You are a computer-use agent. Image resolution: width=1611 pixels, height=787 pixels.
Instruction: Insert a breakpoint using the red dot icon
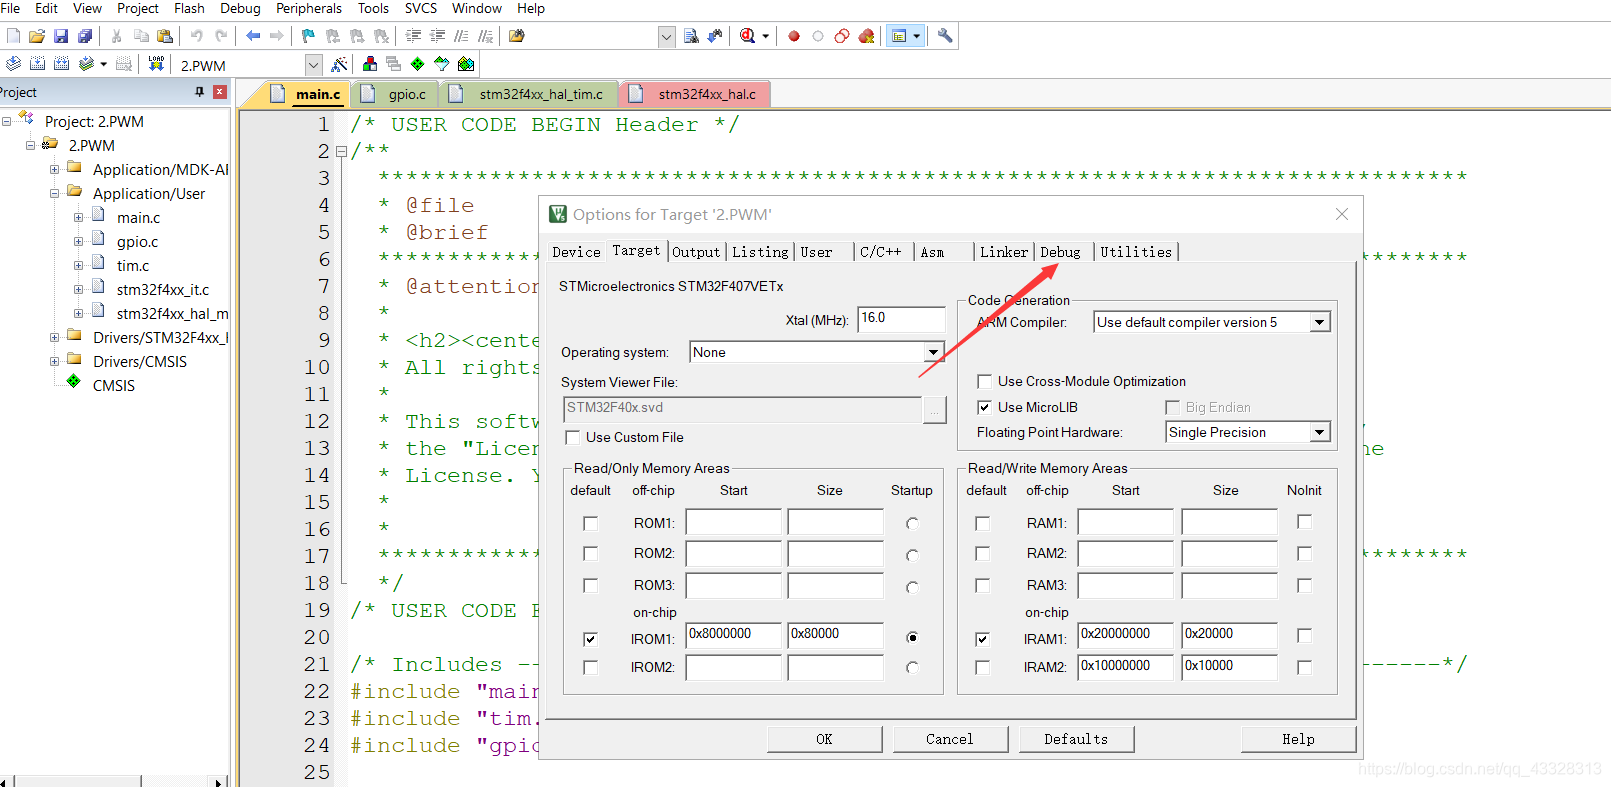click(794, 36)
